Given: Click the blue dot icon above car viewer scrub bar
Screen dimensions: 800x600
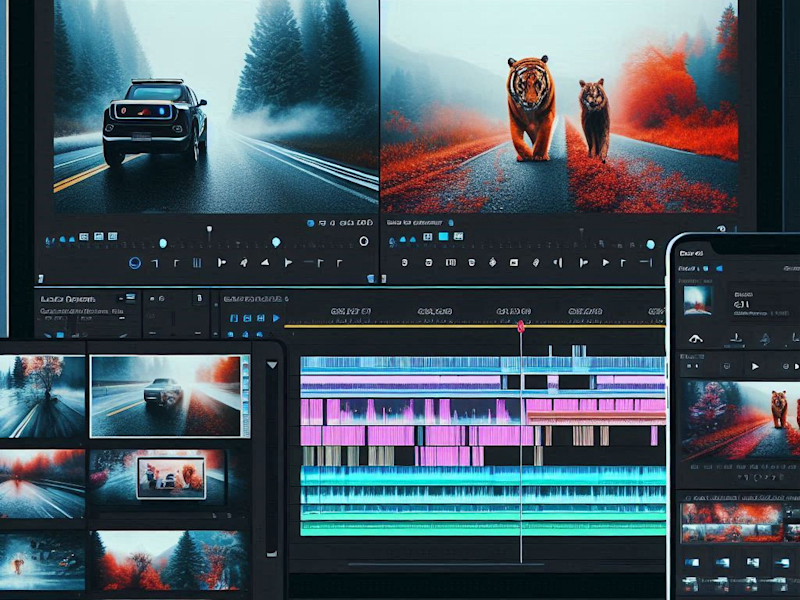Looking at the screenshot, I should pos(310,223).
